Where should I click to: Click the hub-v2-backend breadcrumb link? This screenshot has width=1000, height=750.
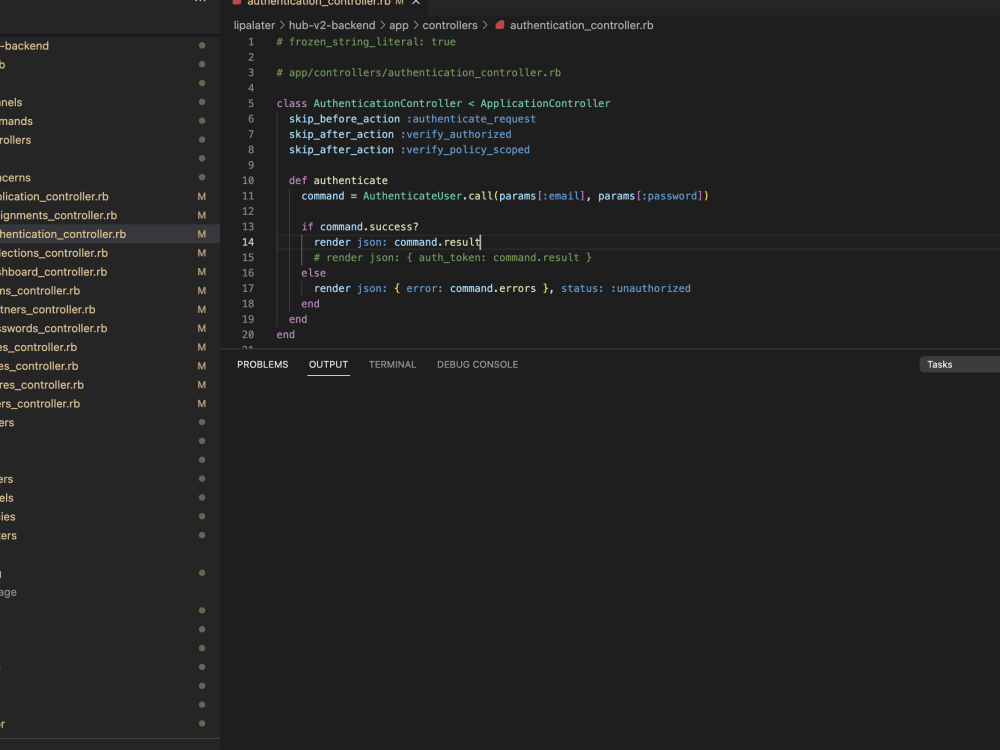332,24
